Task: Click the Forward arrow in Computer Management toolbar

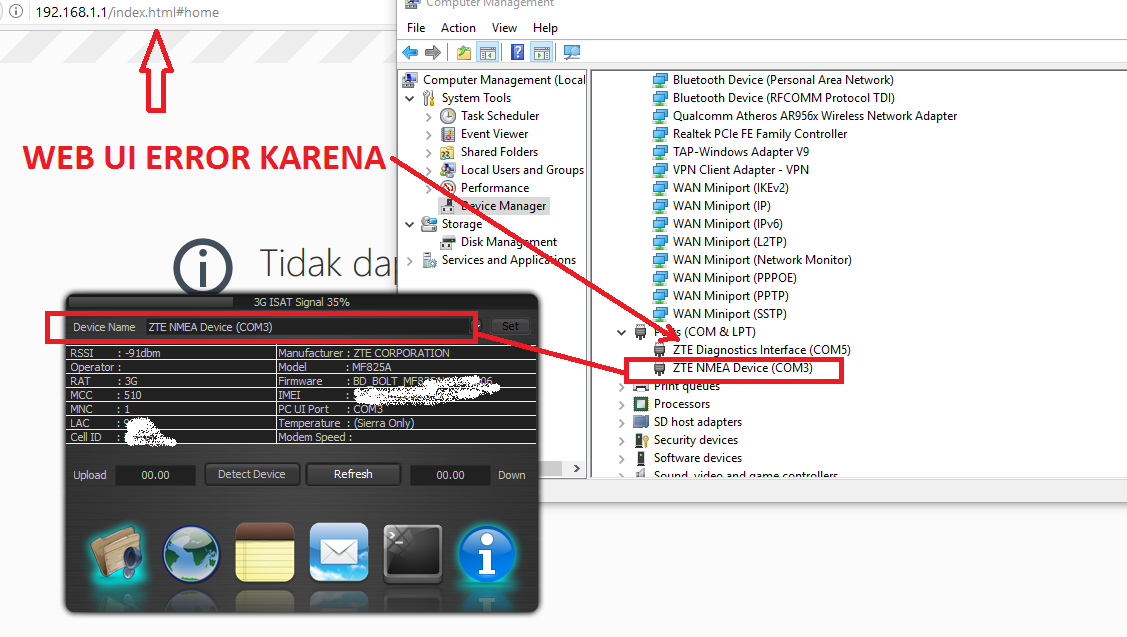Action: pos(433,52)
